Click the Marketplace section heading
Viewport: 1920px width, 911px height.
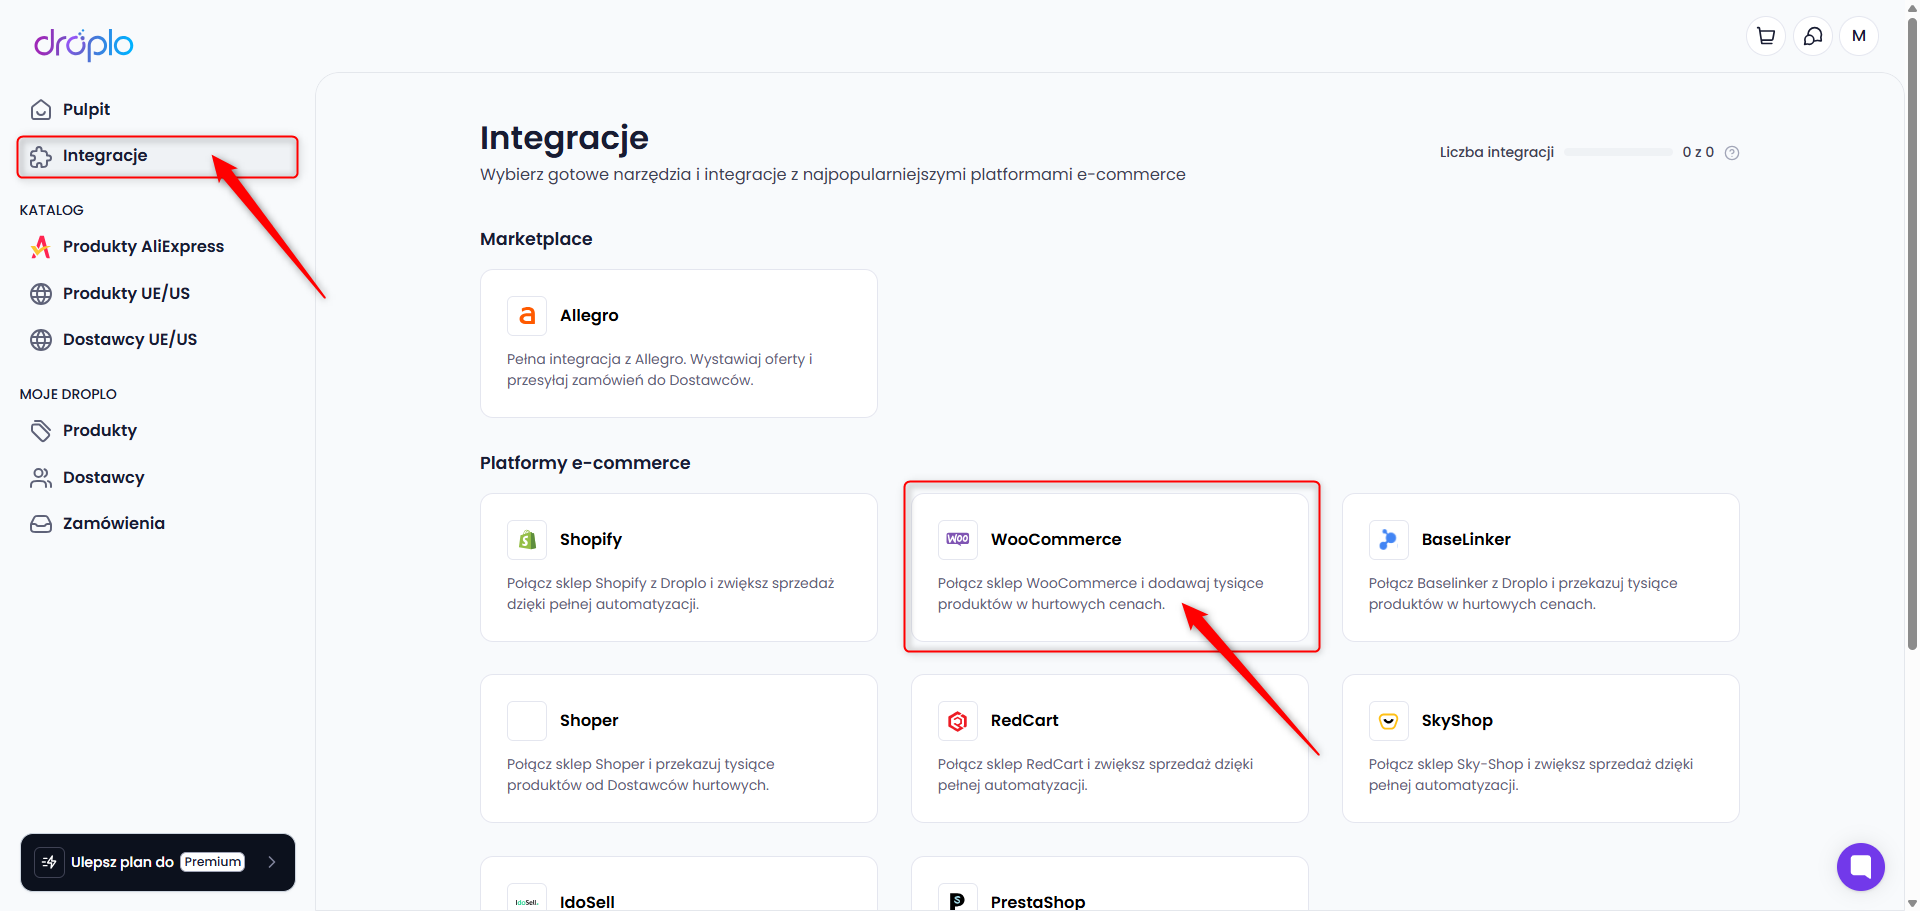tap(536, 239)
